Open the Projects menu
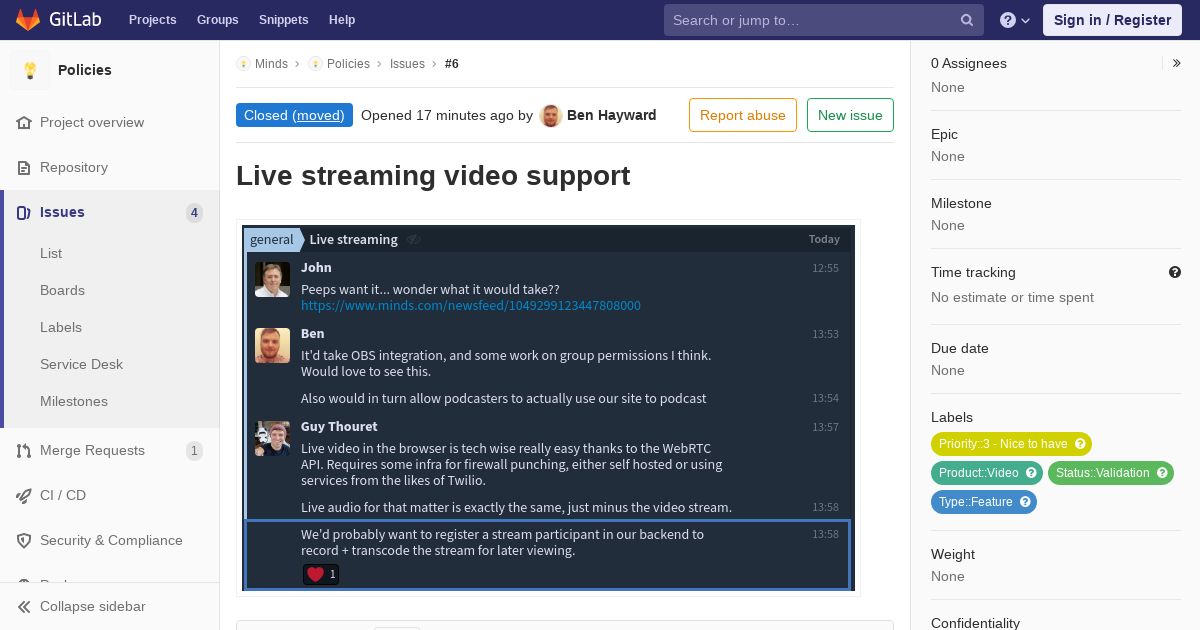 (152, 20)
